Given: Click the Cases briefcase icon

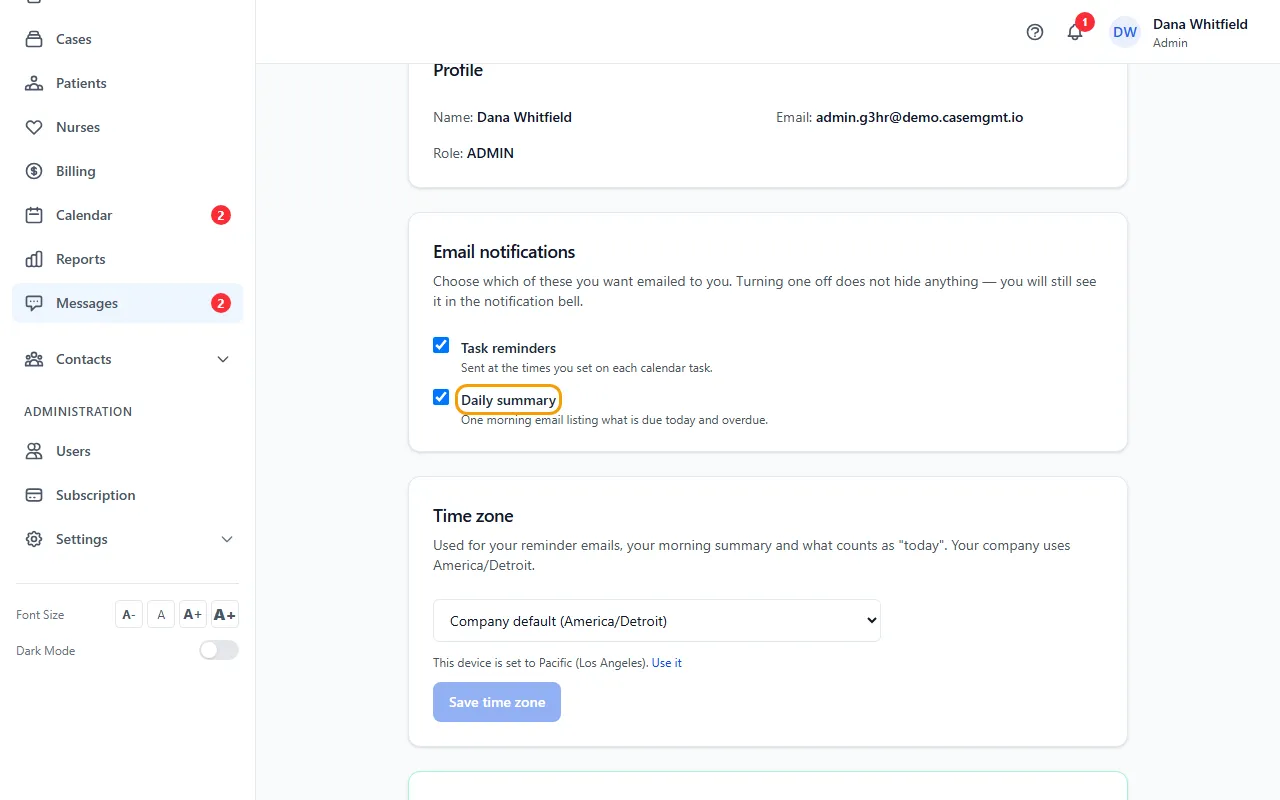Looking at the screenshot, I should point(34,39).
